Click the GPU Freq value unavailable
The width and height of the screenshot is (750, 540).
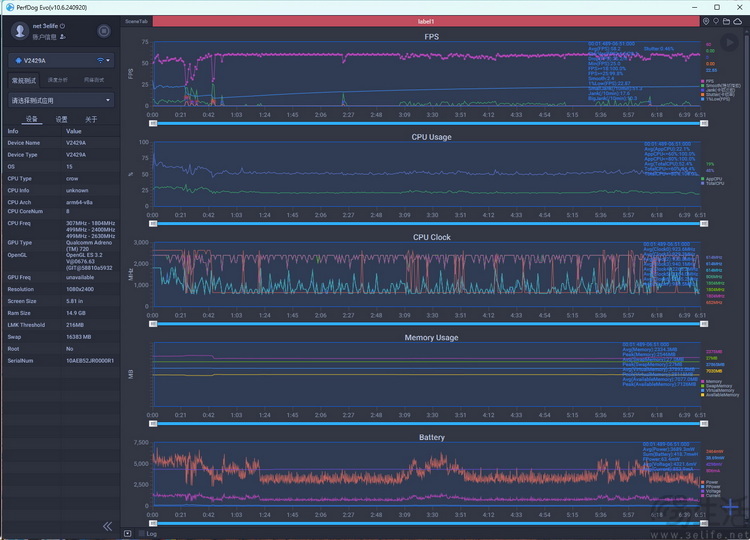click(80, 277)
